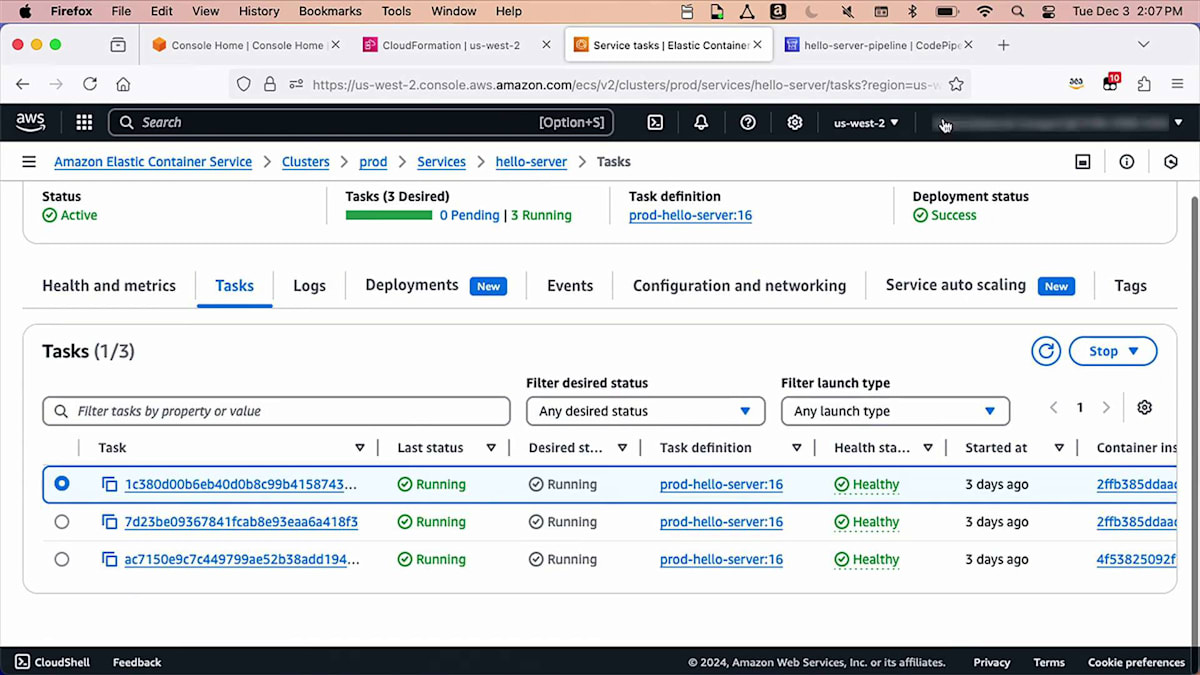This screenshot has height=675, width=1200.
Task: Switch to Health and metrics tab
Action: [x=109, y=285]
